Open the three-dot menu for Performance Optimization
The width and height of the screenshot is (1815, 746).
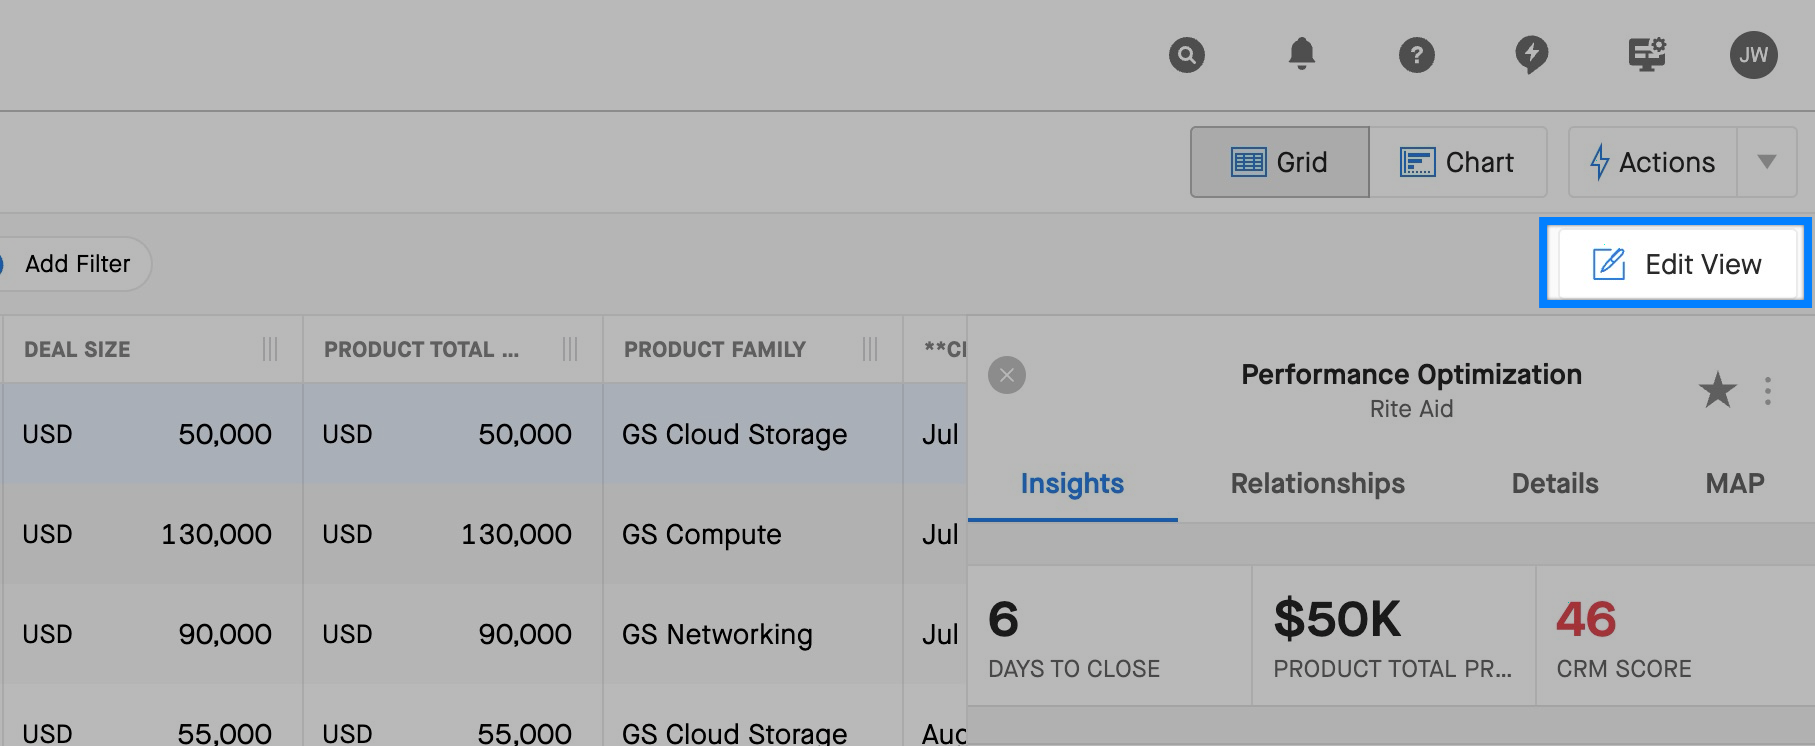pyautogui.click(x=1768, y=390)
